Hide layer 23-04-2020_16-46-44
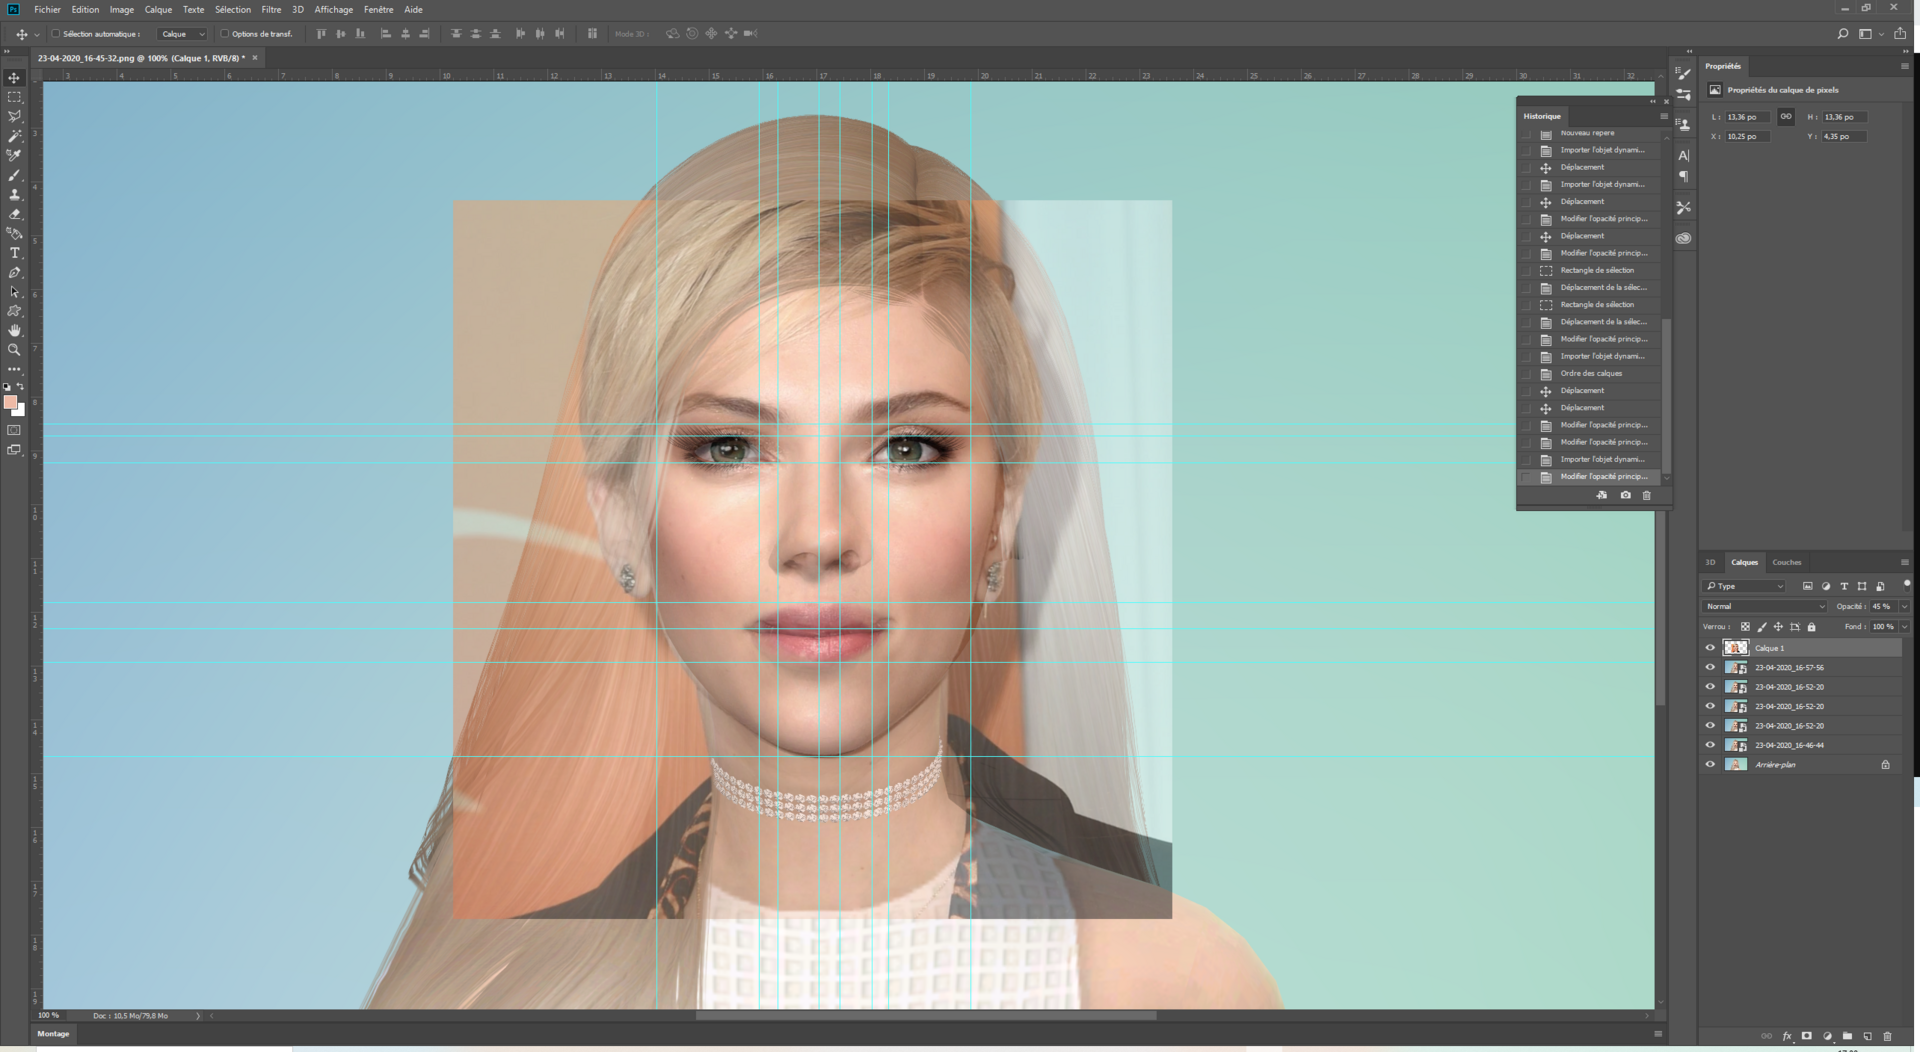Viewport: 1920px width, 1052px height. (1710, 745)
